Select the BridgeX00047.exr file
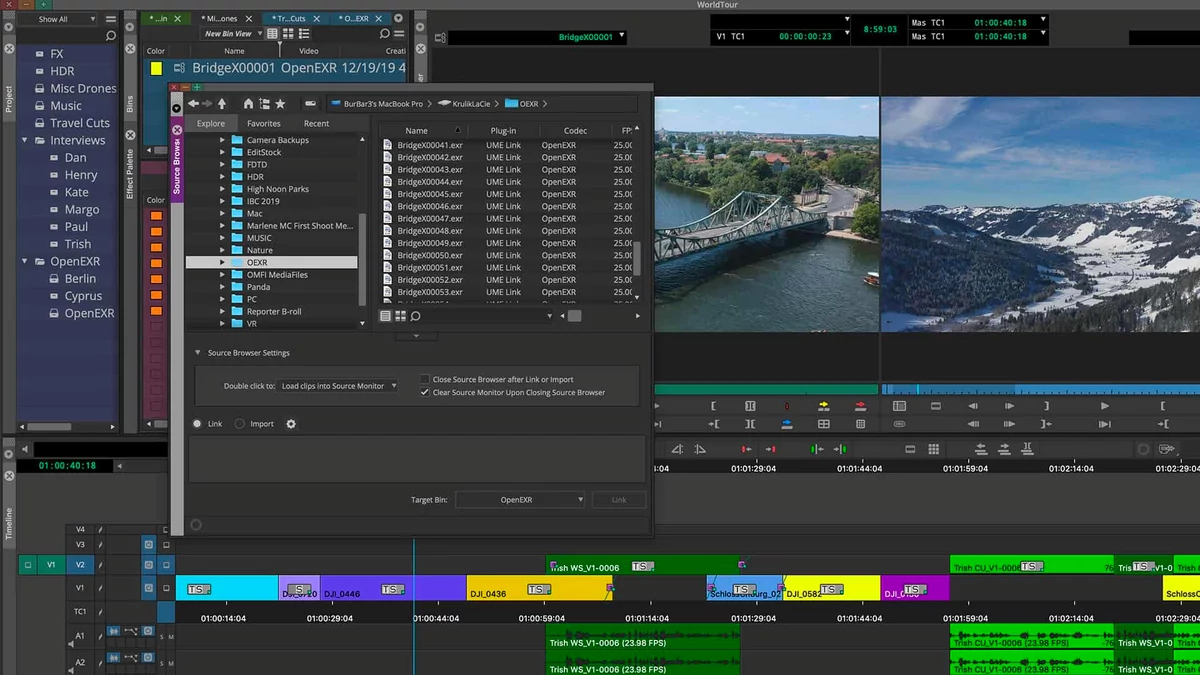Viewport: 1200px width, 675px height. (430, 219)
